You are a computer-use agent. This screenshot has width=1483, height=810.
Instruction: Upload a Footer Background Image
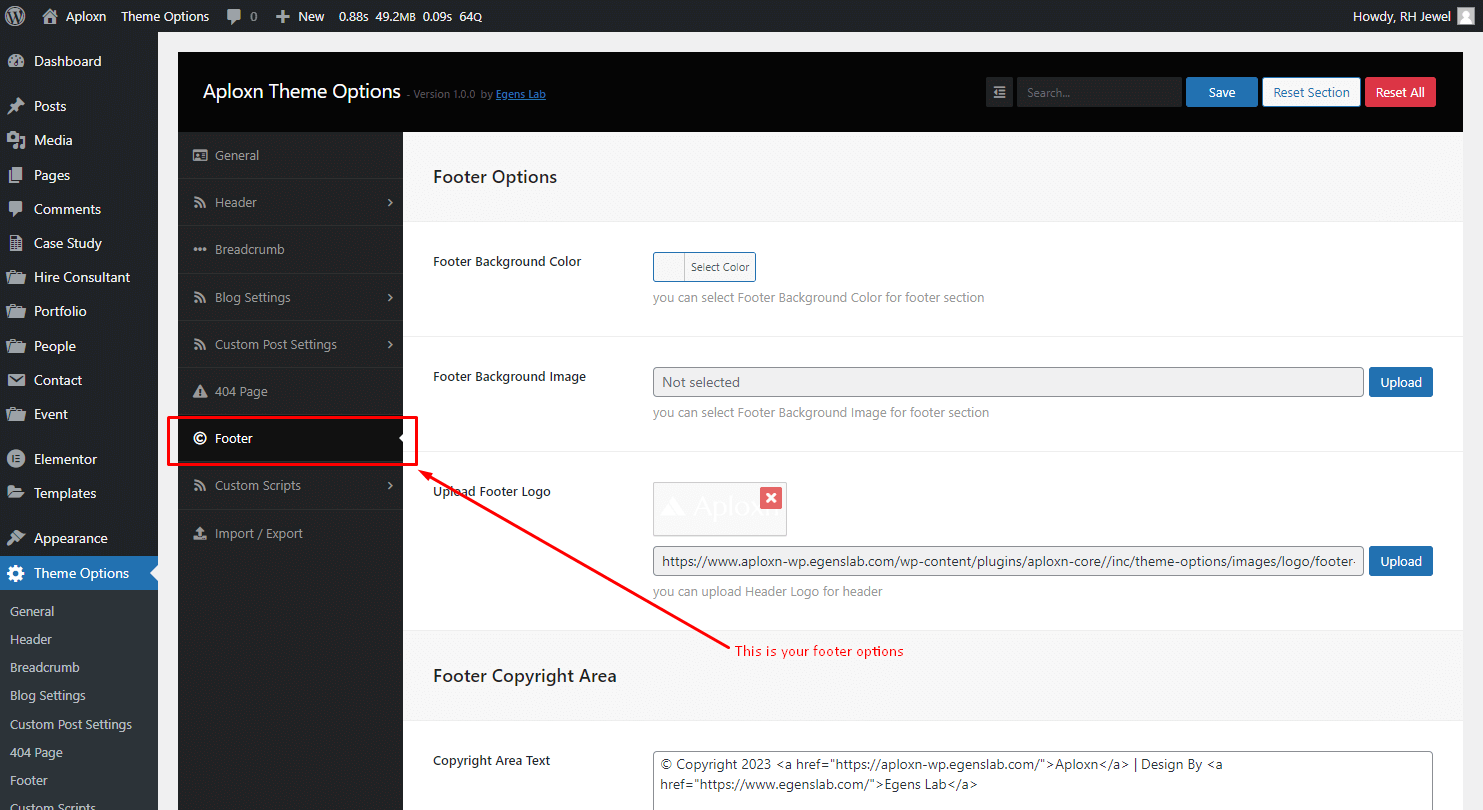pyautogui.click(x=1401, y=382)
